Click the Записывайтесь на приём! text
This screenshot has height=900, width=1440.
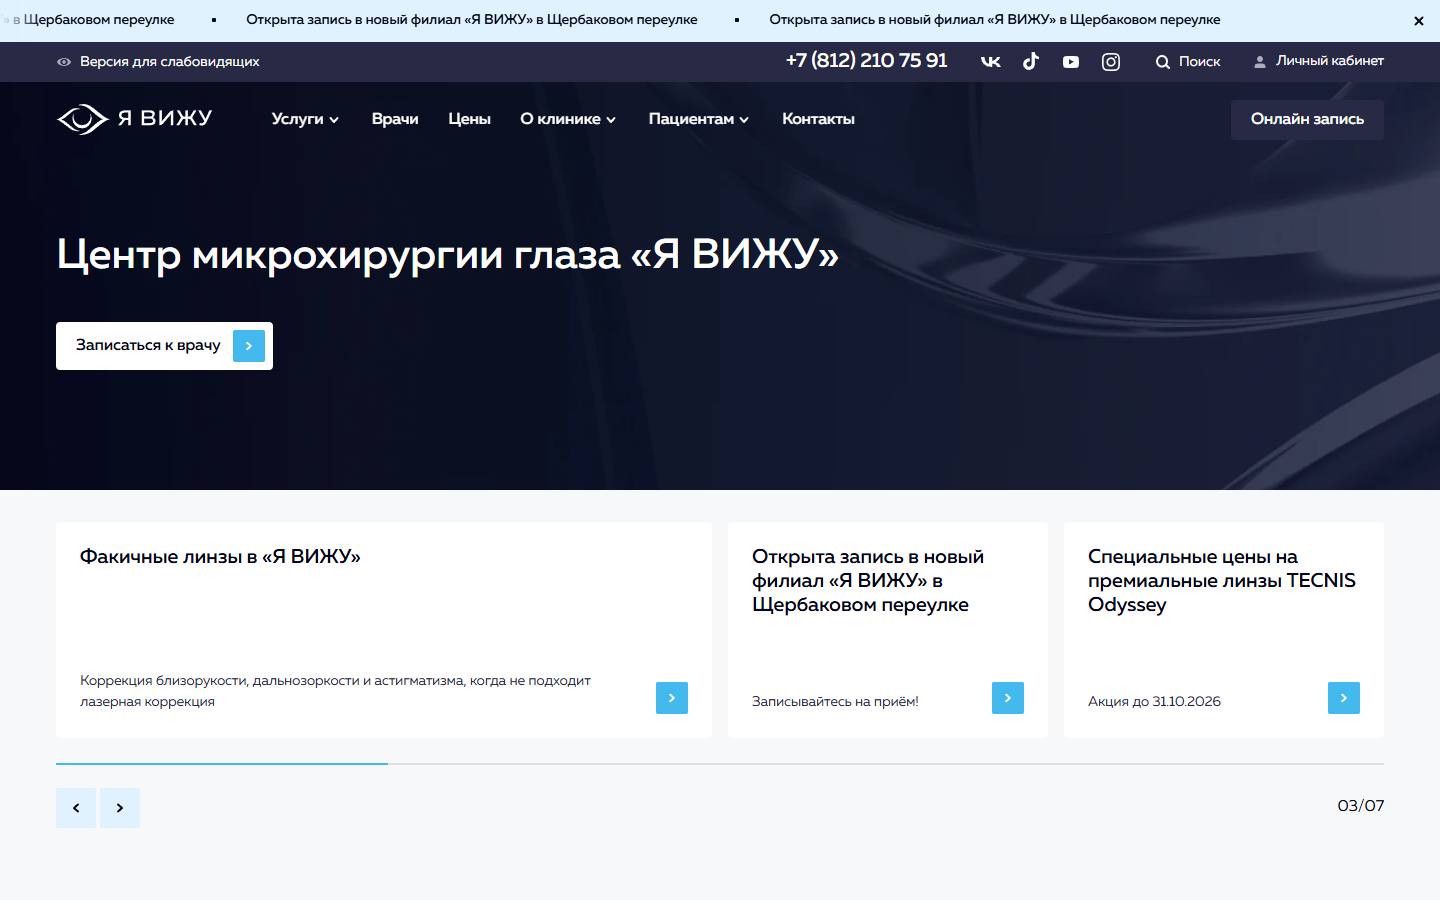(835, 702)
